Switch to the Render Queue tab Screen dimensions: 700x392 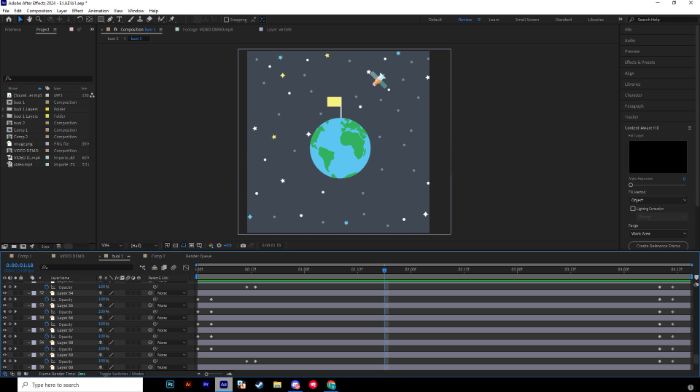pos(199,256)
